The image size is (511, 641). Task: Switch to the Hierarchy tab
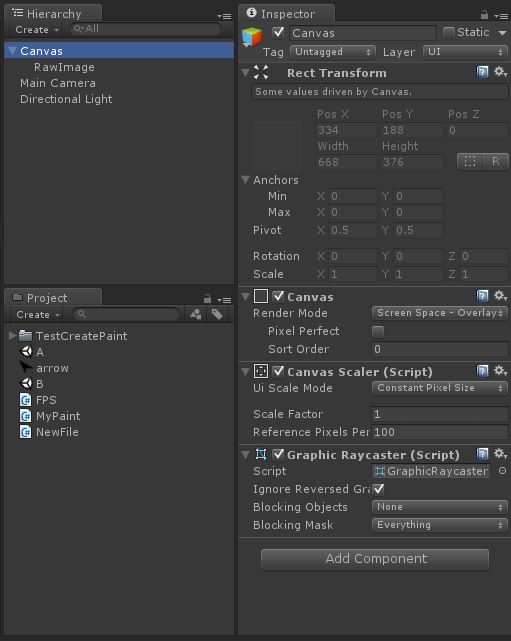point(52,13)
